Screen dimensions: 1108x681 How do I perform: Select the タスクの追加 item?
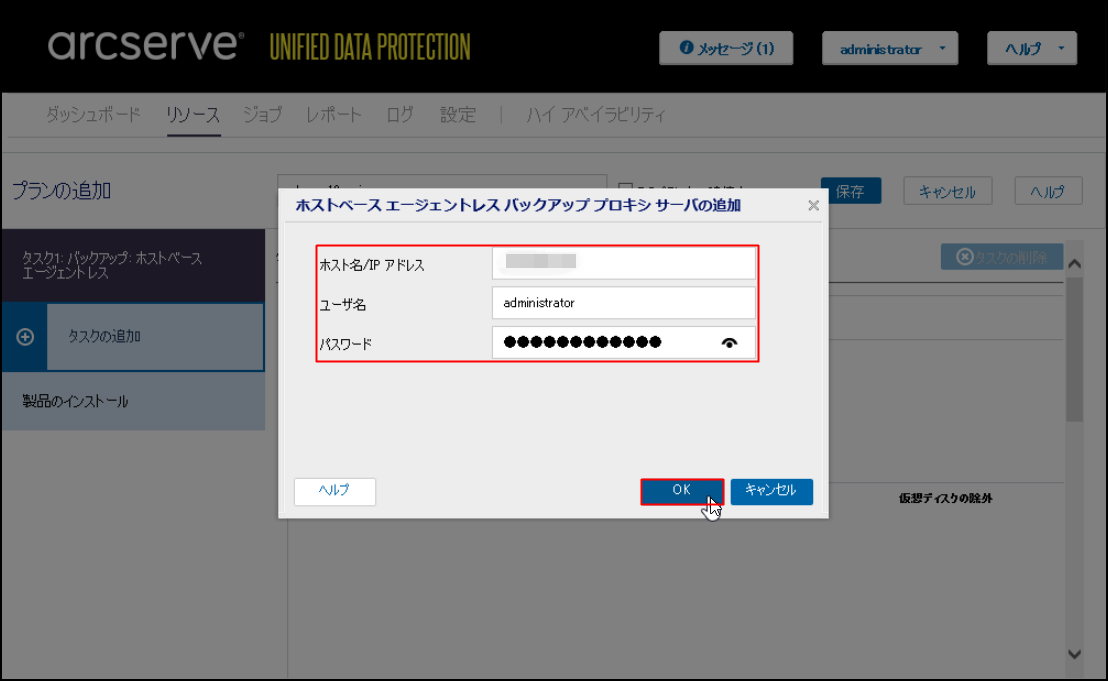pos(155,337)
